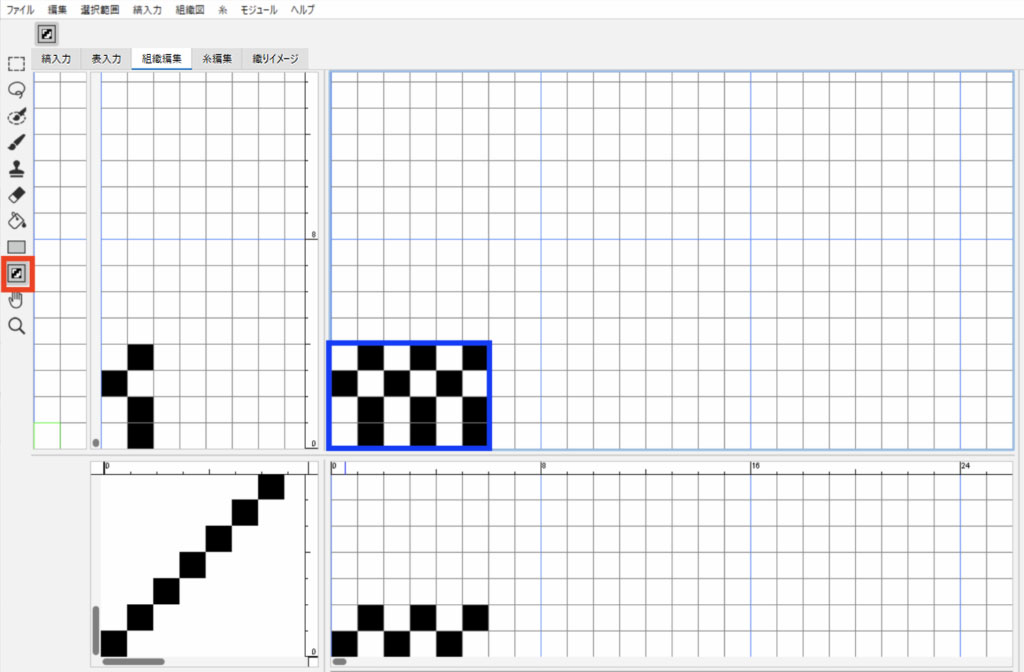The width and height of the screenshot is (1024, 672).
Task: Activate the hand pan tool
Action: 16,299
